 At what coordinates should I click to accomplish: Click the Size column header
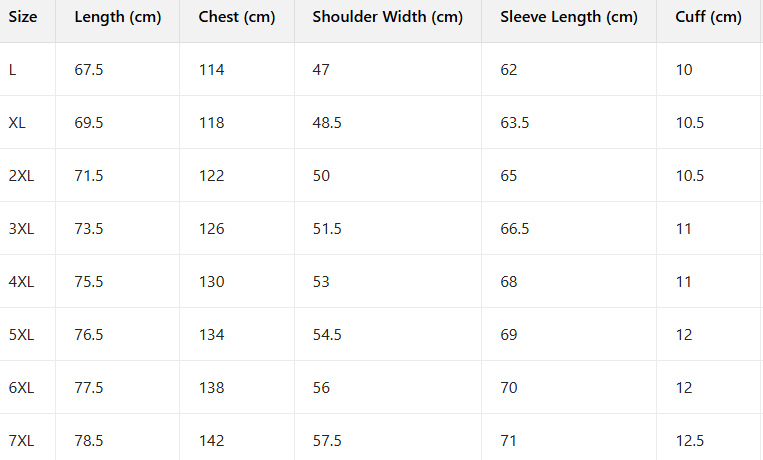click(x=23, y=17)
